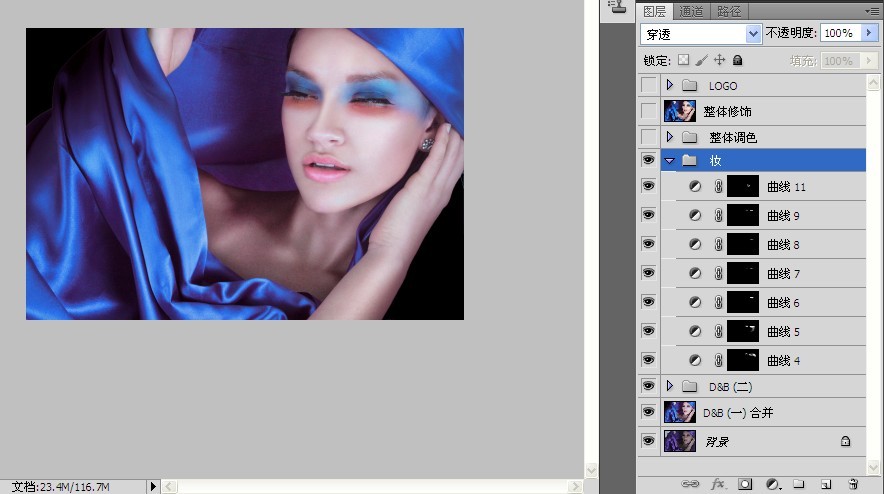Image resolution: width=884 pixels, height=494 pixels.
Task: Click layers panel scroll up arrow
Action: tap(873, 83)
